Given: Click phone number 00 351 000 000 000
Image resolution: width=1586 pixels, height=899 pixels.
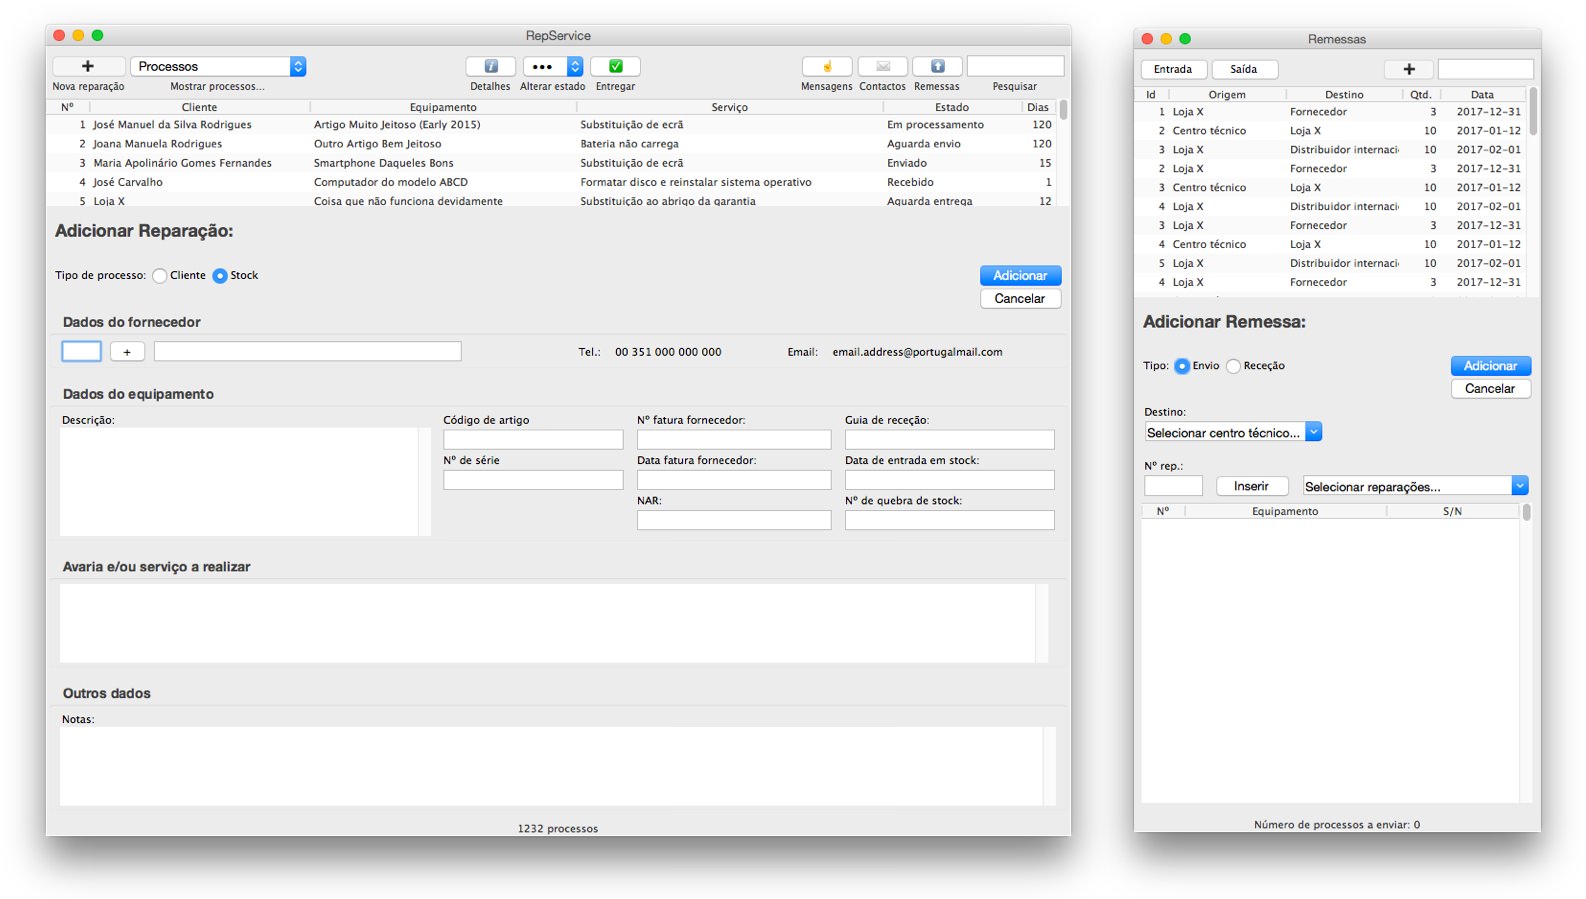Looking at the screenshot, I should coord(668,352).
